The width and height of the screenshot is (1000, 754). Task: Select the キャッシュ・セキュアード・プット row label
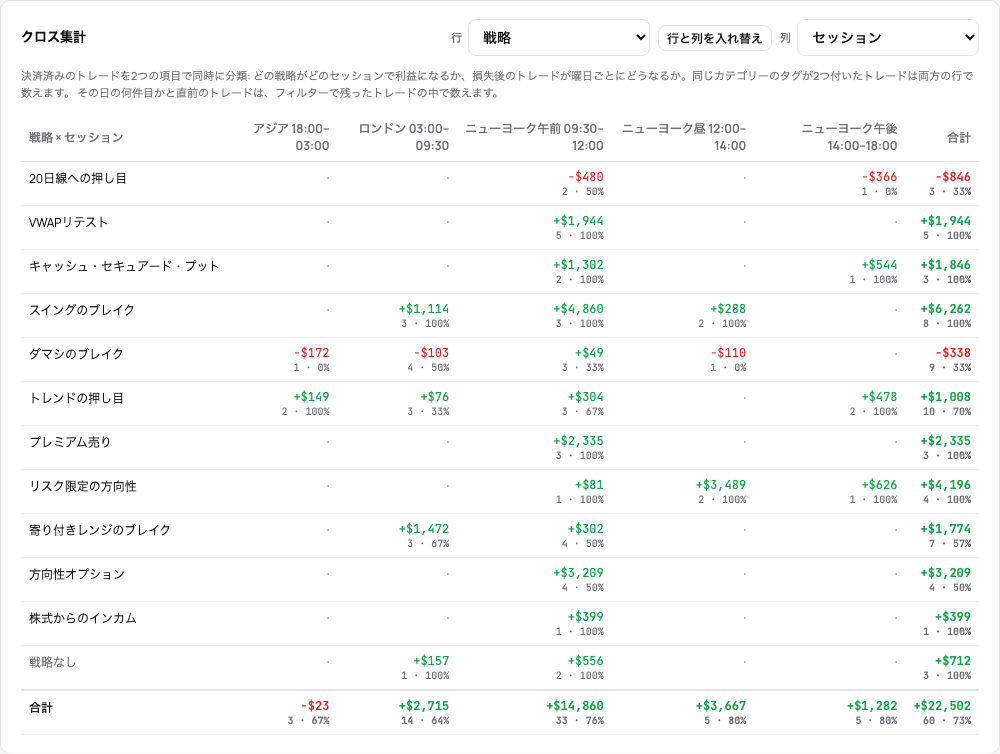pyautogui.click(x=124, y=266)
